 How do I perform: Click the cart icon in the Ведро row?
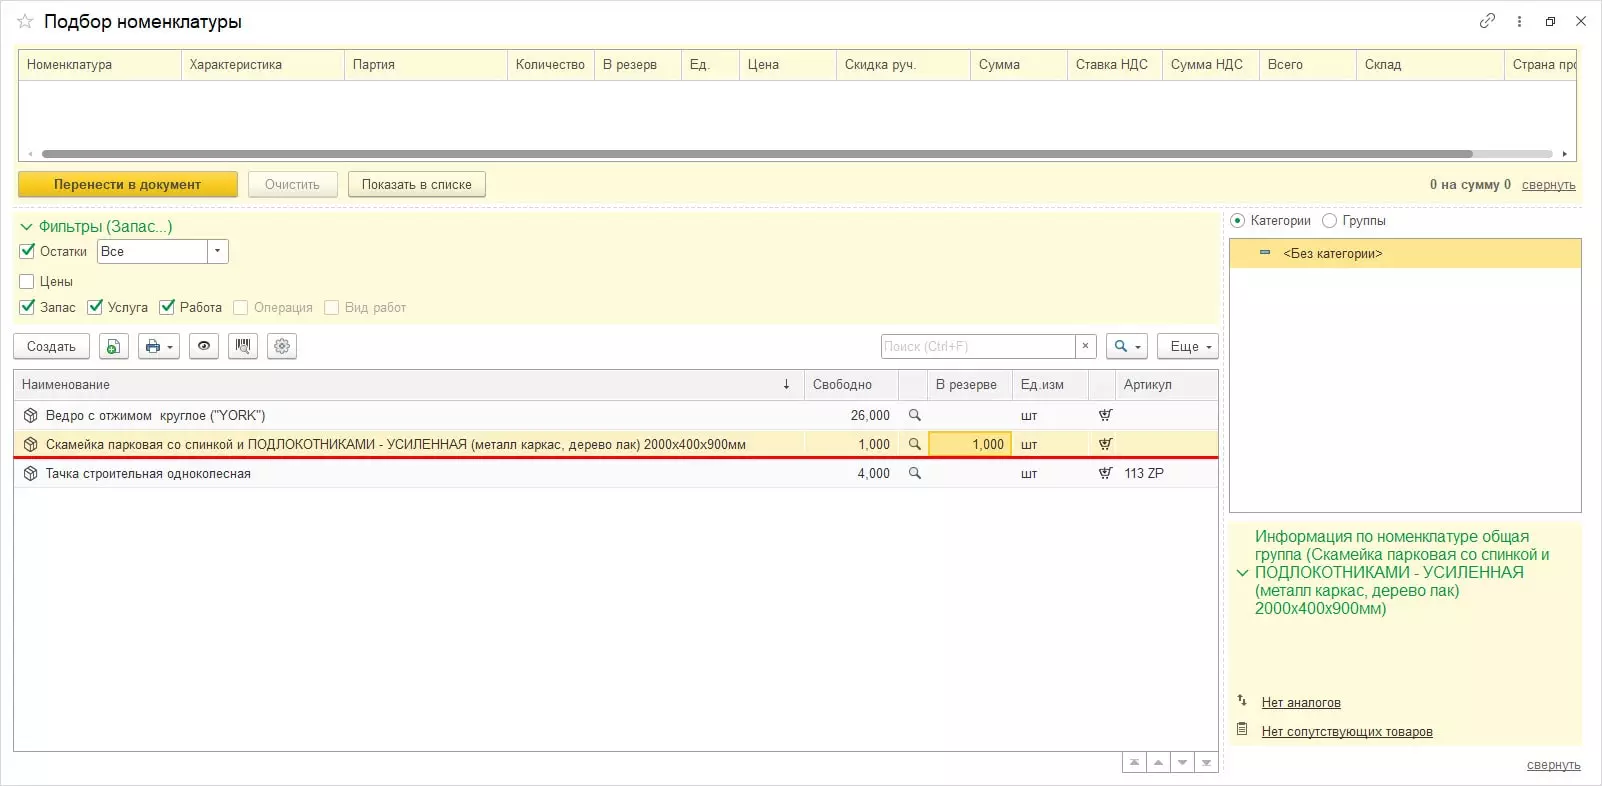pyautogui.click(x=1105, y=415)
